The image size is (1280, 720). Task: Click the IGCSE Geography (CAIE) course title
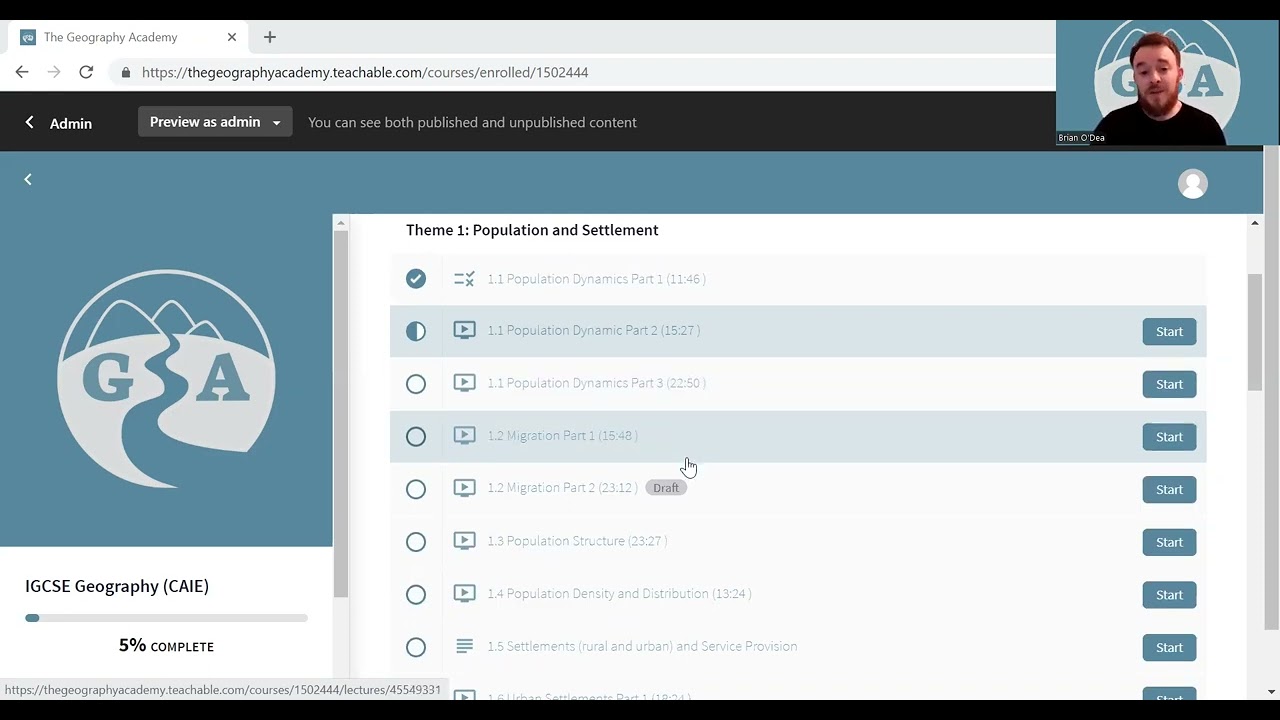click(117, 586)
